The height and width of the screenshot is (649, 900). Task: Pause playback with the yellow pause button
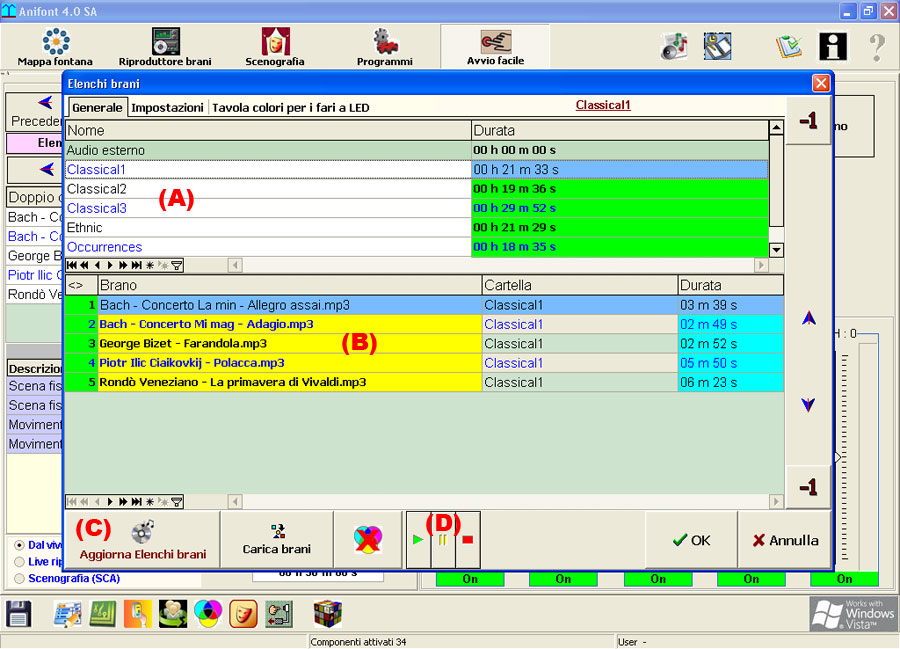(x=443, y=540)
